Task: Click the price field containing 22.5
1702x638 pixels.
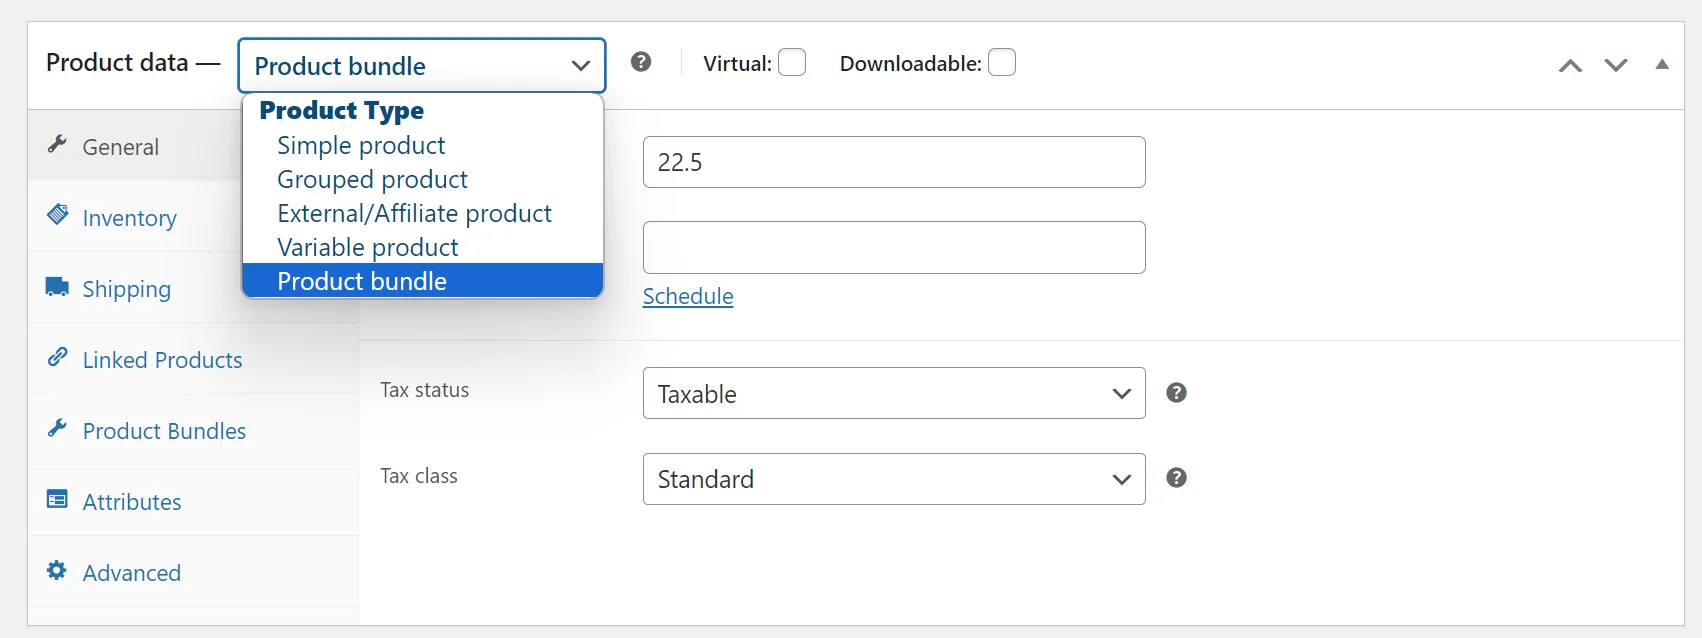Action: pyautogui.click(x=893, y=162)
